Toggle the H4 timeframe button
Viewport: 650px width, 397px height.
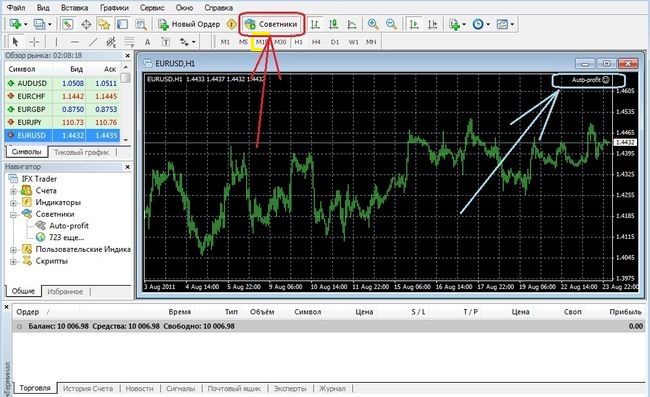[316, 42]
